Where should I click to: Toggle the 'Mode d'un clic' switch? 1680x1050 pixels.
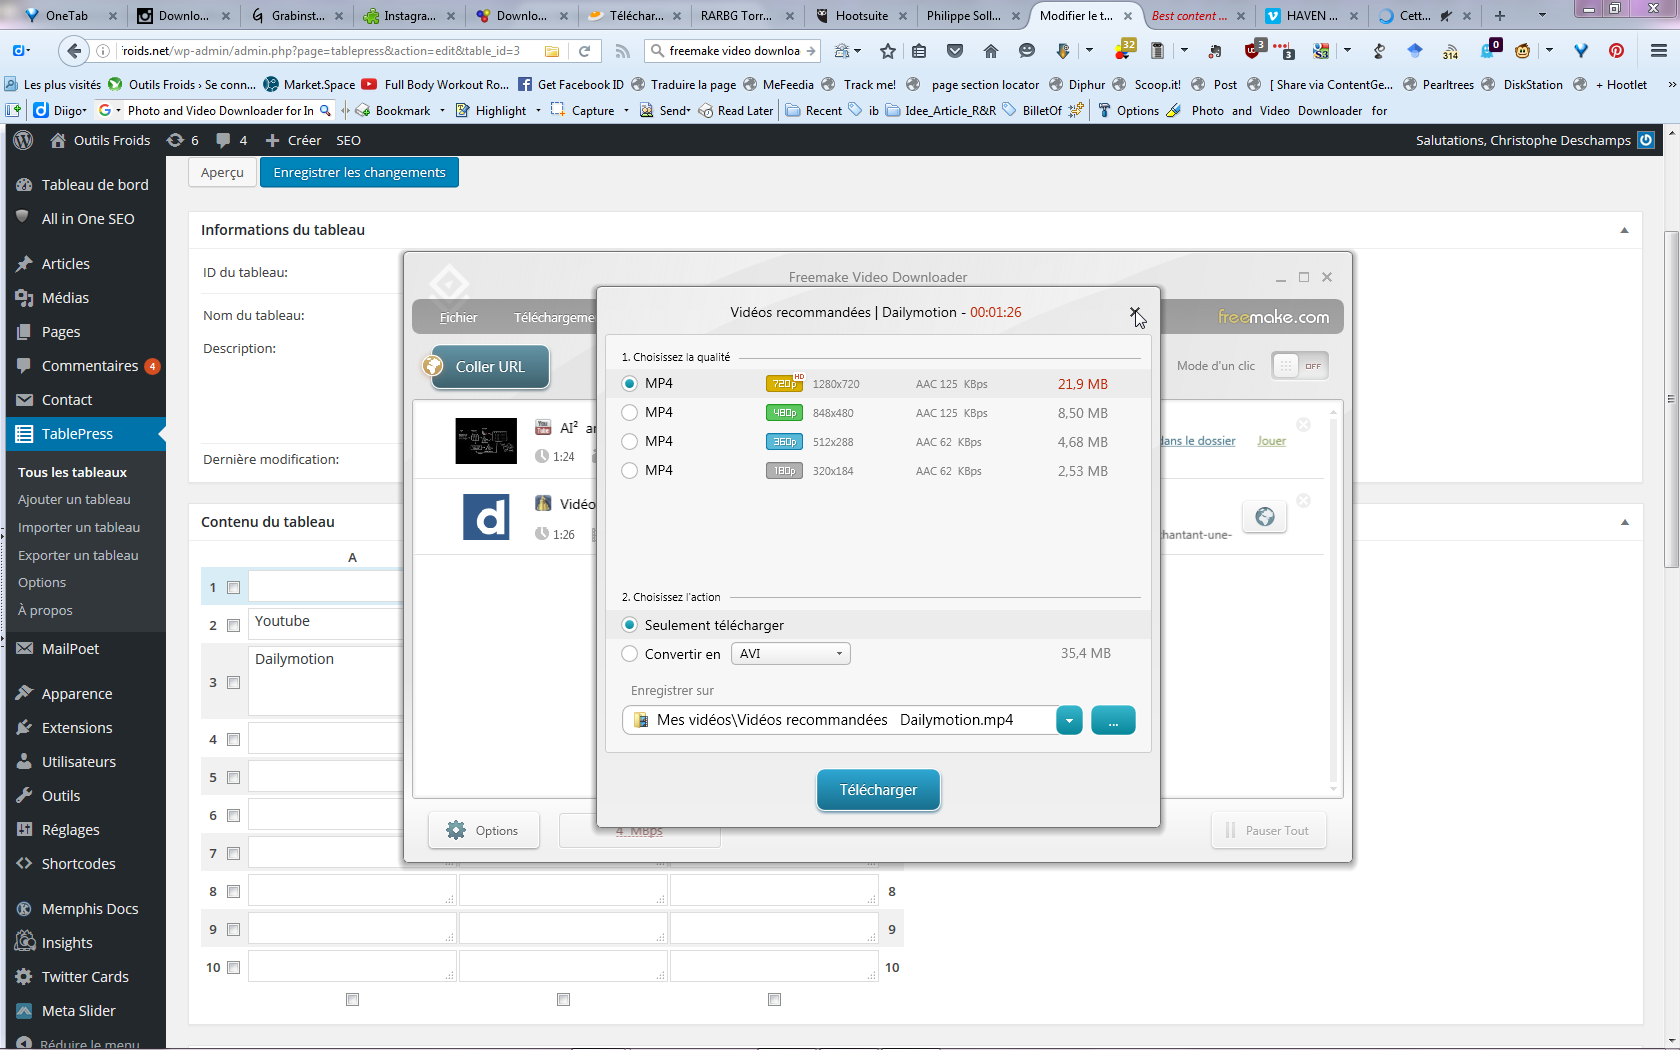point(1299,366)
